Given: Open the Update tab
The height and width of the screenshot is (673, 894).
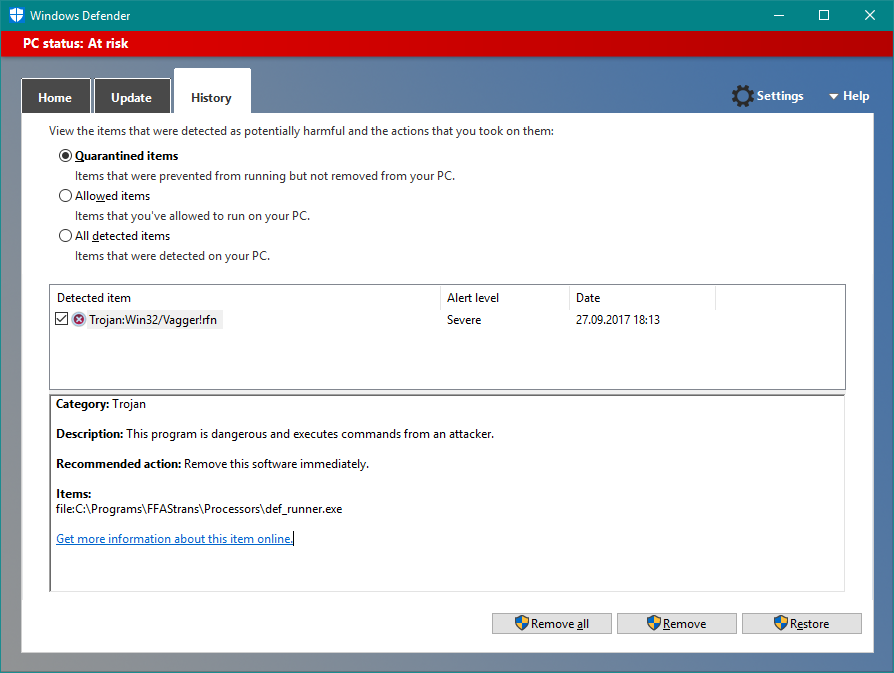Looking at the screenshot, I should [x=132, y=97].
